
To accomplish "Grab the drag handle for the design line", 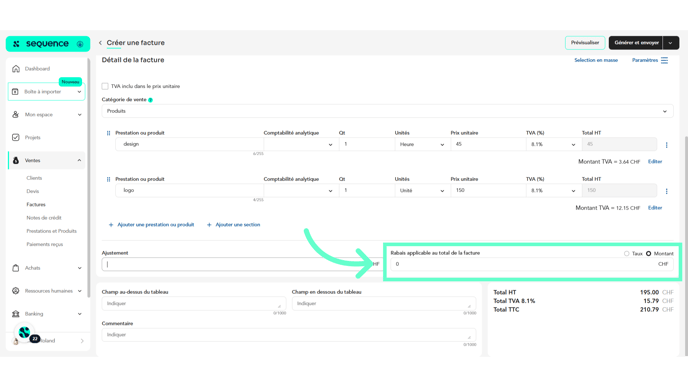I will [x=108, y=133].
